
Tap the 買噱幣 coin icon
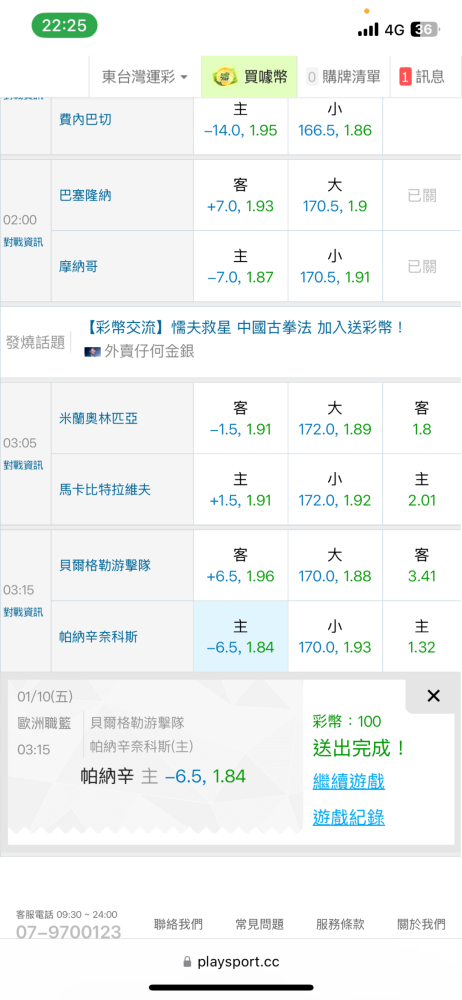(225, 77)
